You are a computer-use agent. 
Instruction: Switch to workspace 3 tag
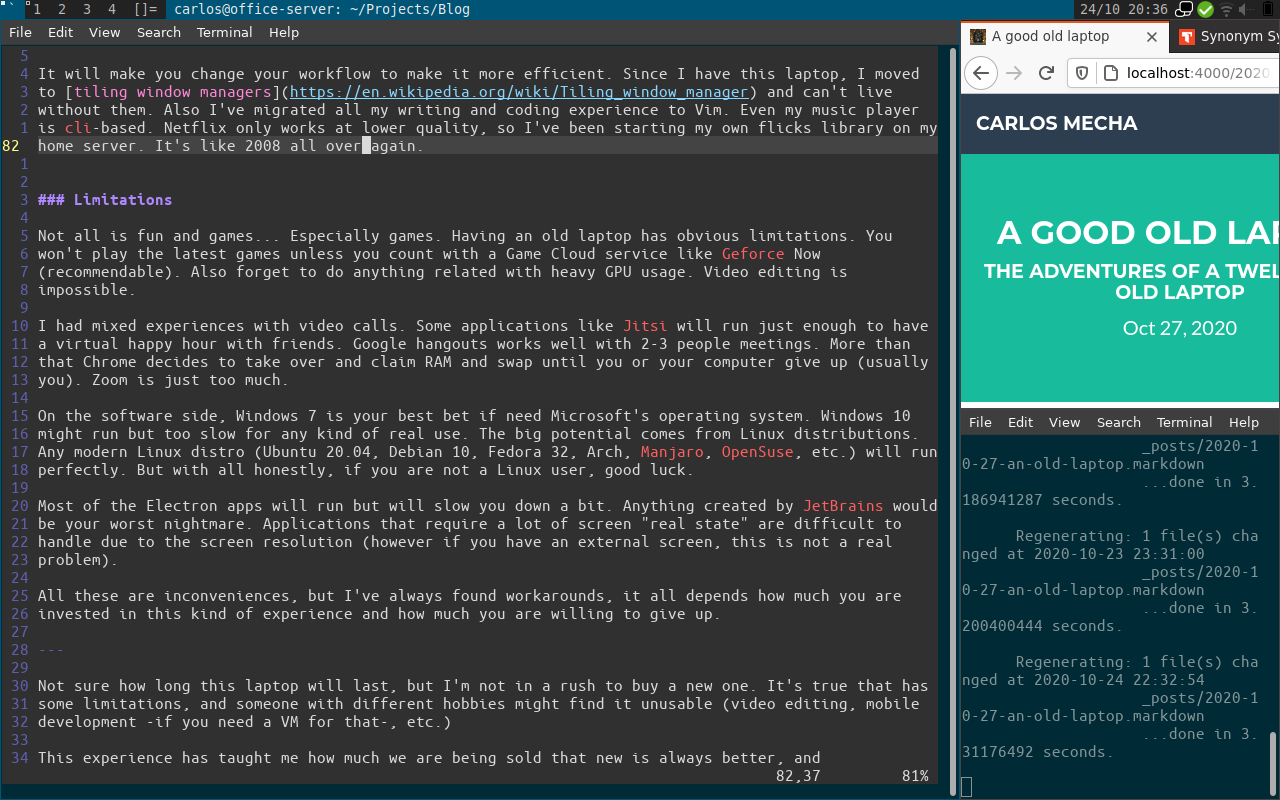coord(87,9)
